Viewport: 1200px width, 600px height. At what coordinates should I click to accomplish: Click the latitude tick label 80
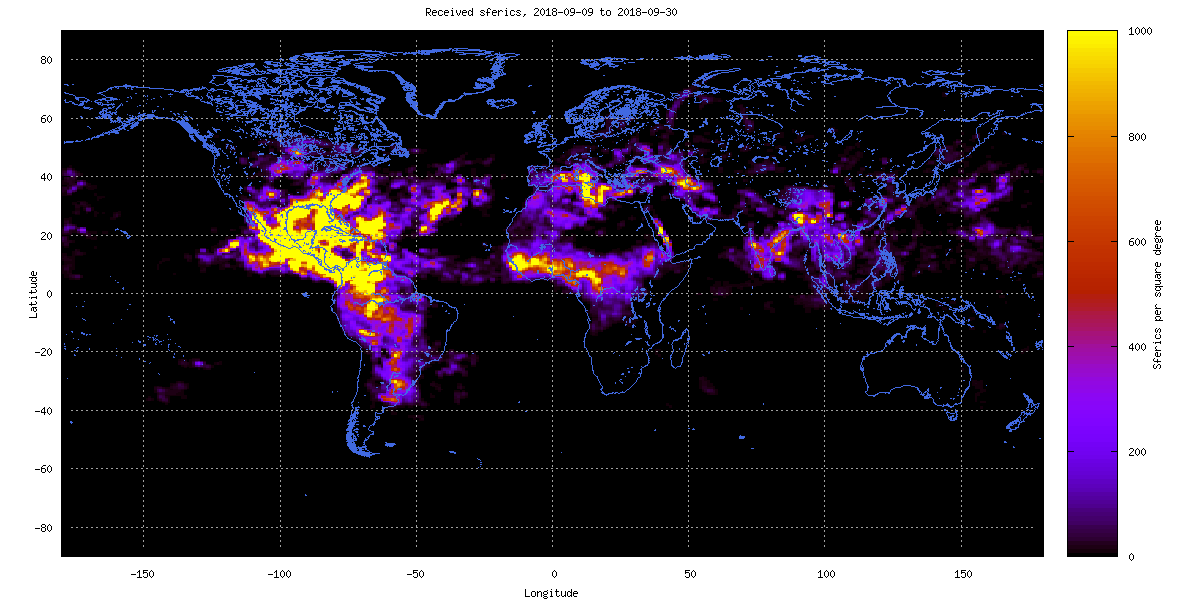tap(46, 60)
